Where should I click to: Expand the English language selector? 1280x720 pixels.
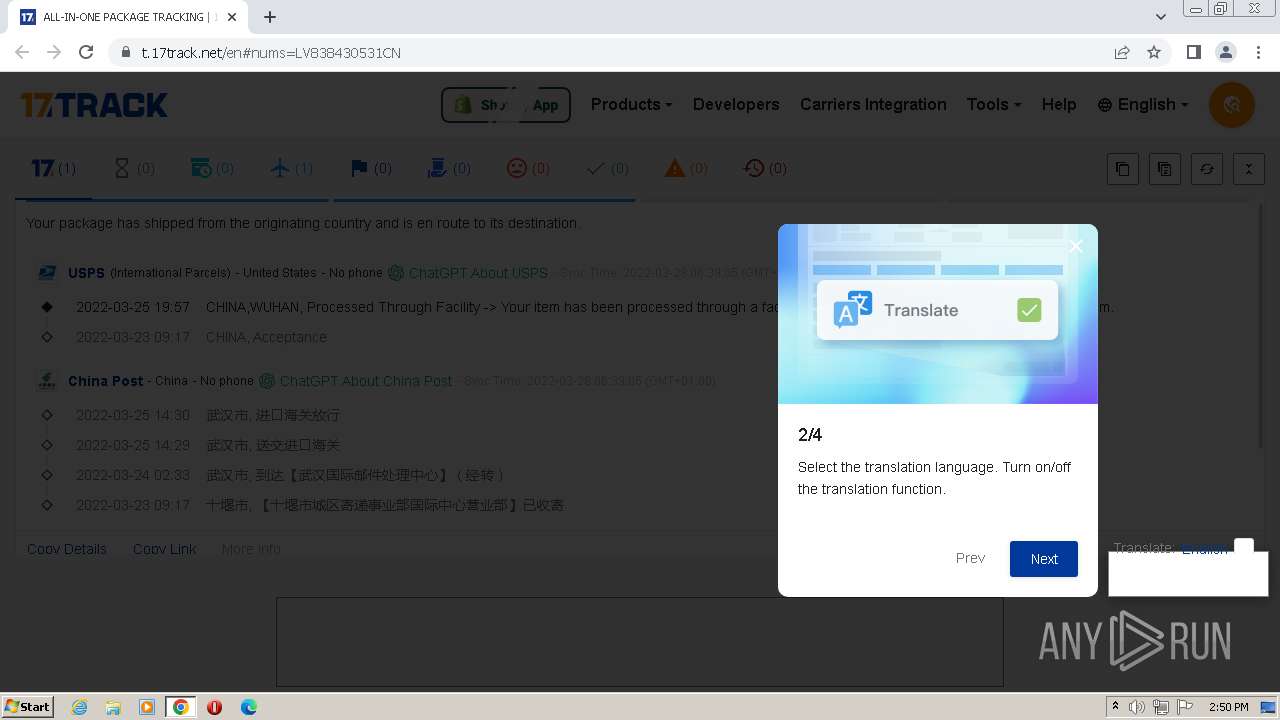click(1143, 104)
